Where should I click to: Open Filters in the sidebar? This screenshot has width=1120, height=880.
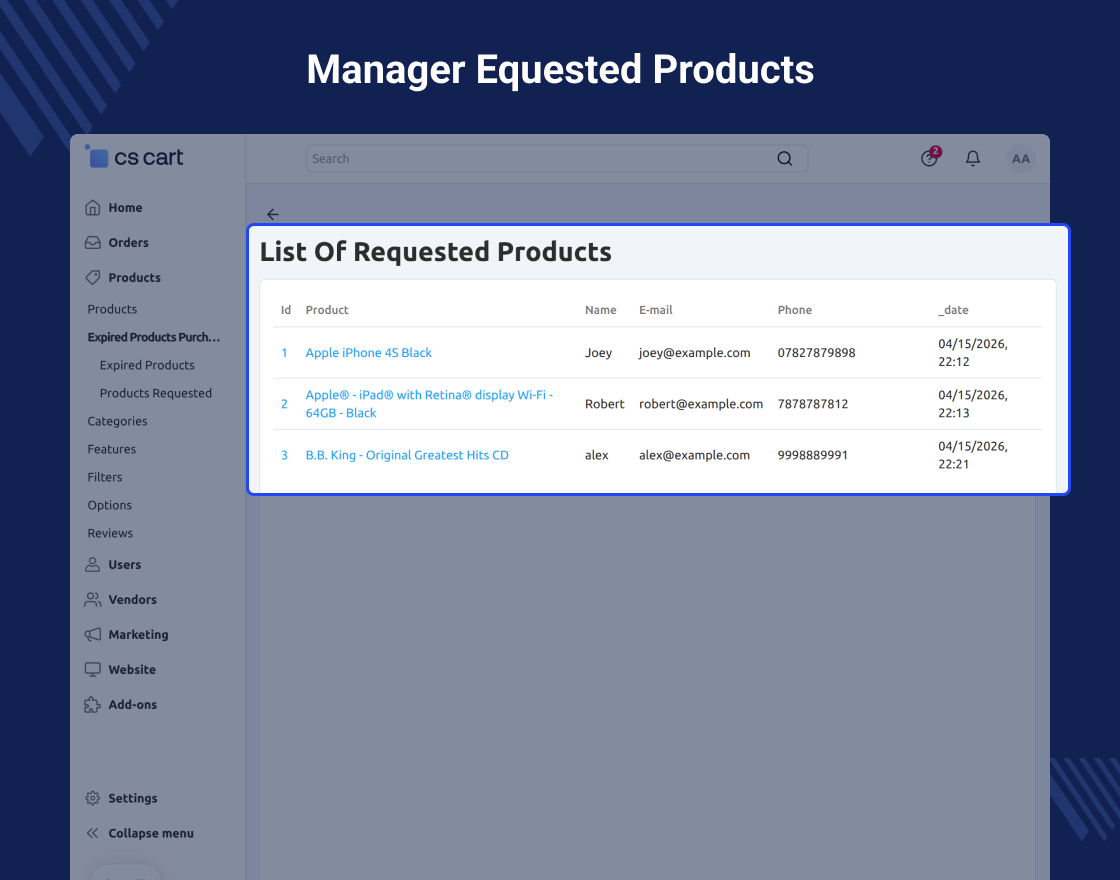(x=105, y=477)
